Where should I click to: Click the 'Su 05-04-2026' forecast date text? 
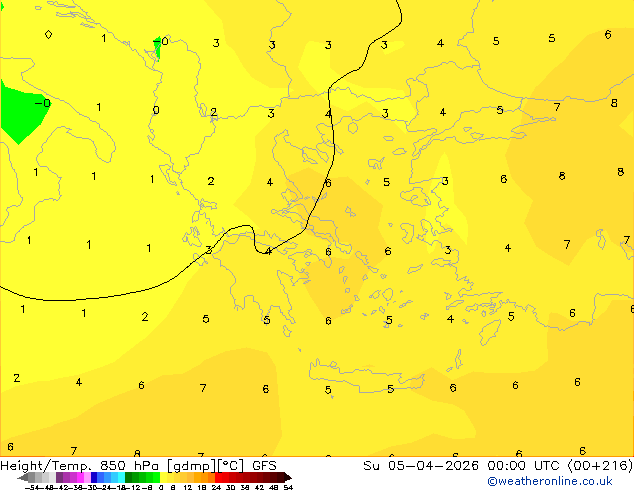pos(421,466)
